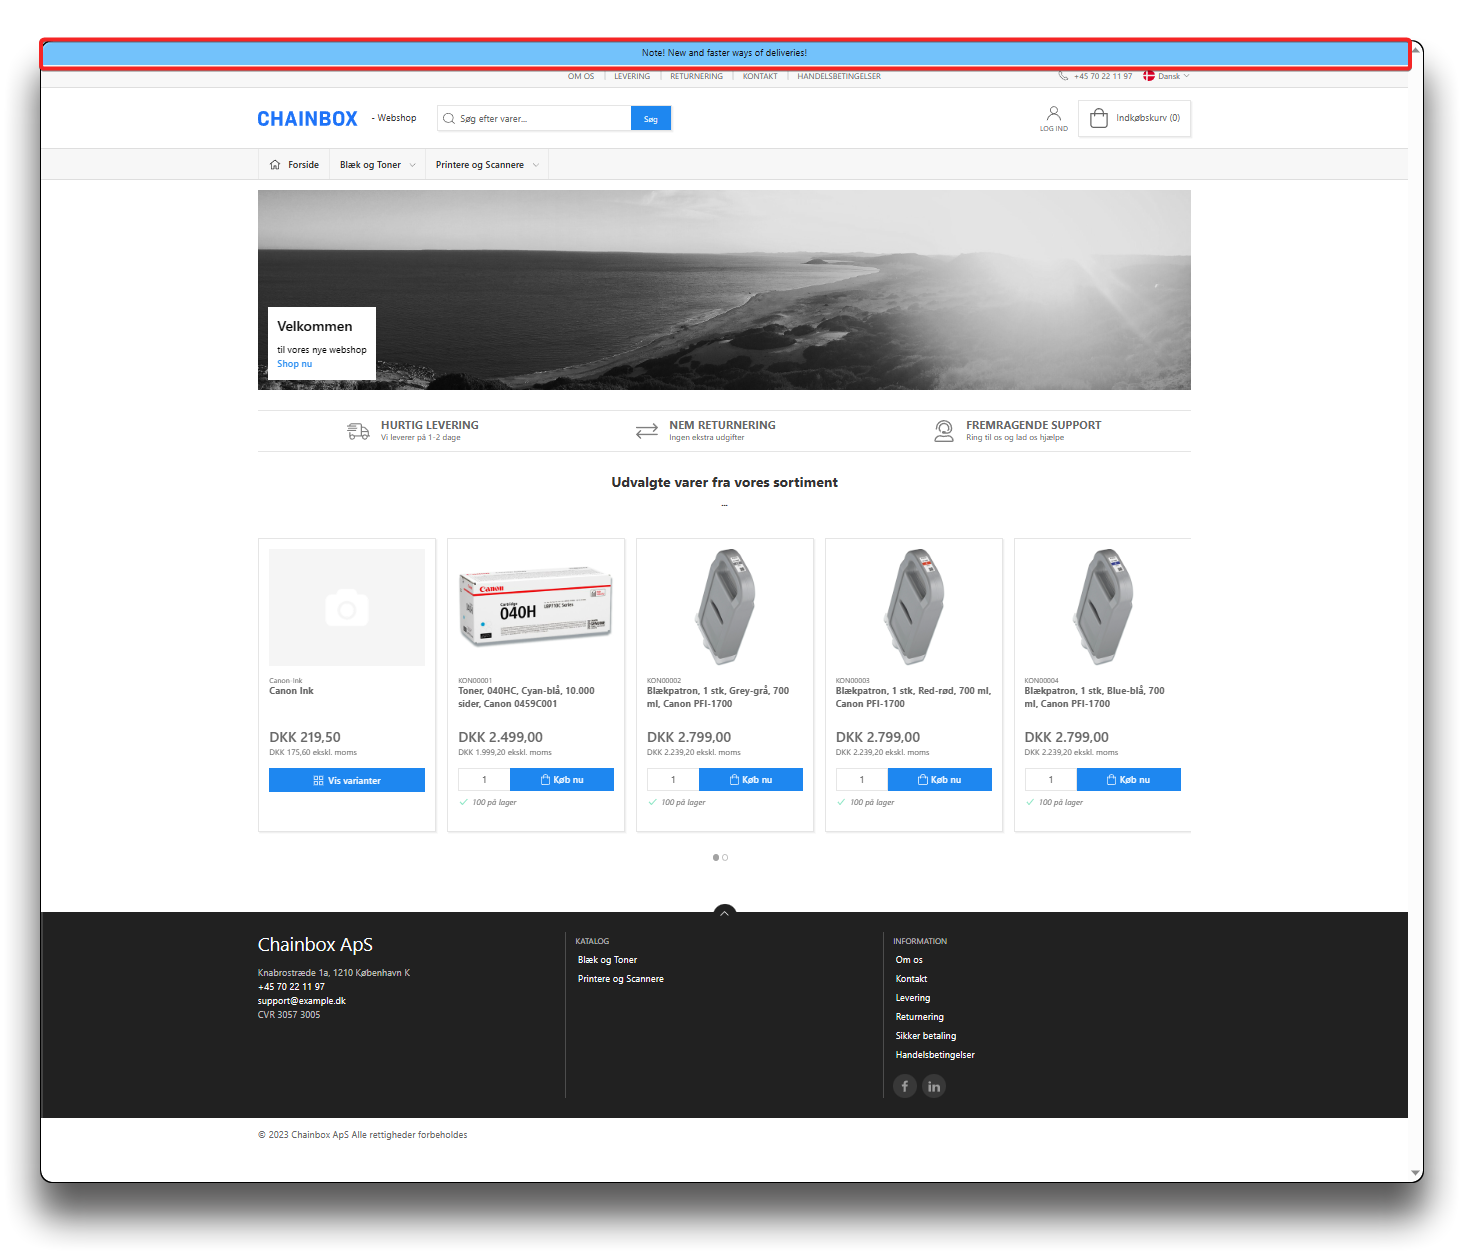Click the Facebook icon in footer
The height and width of the screenshot is (1255, 1464).
(x=904, y=1086)
